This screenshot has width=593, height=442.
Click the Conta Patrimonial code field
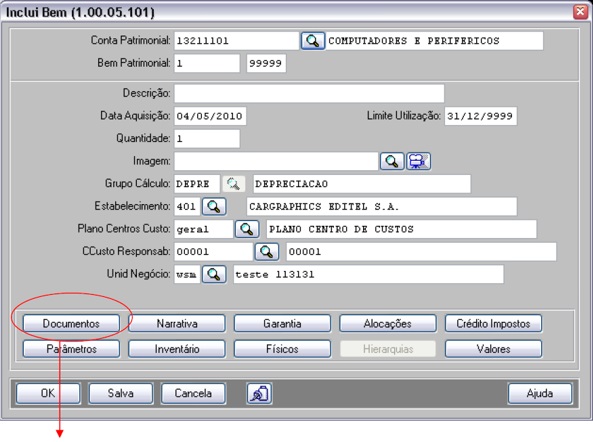[236, 41]
